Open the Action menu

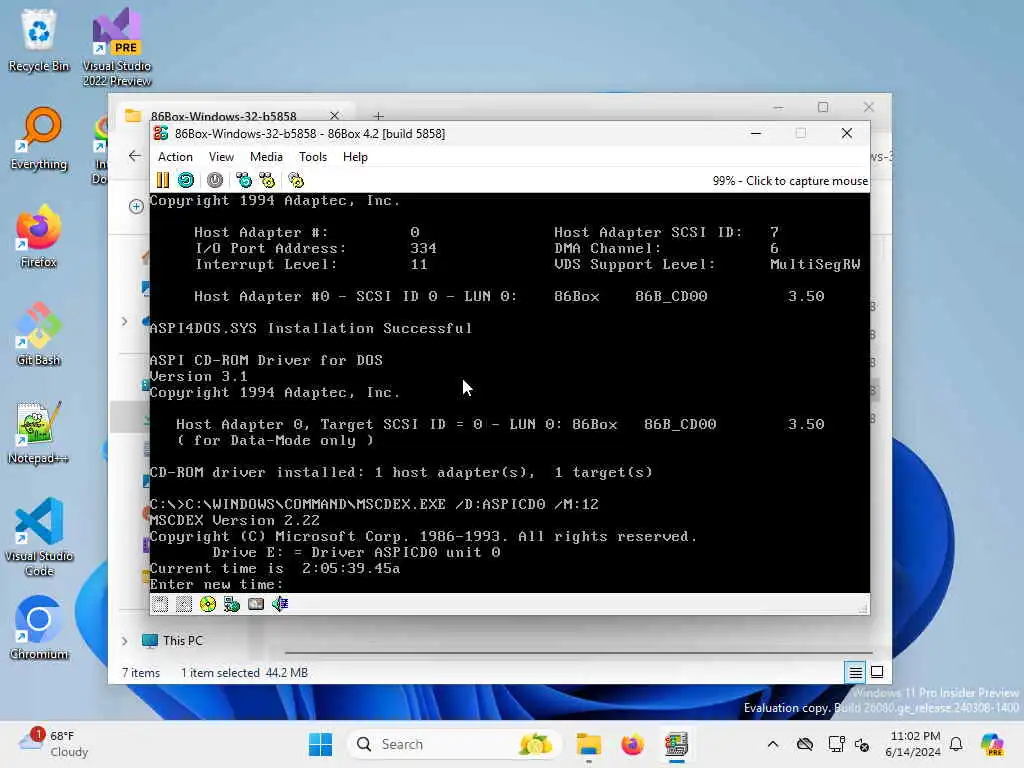click(x=175, y=157)
